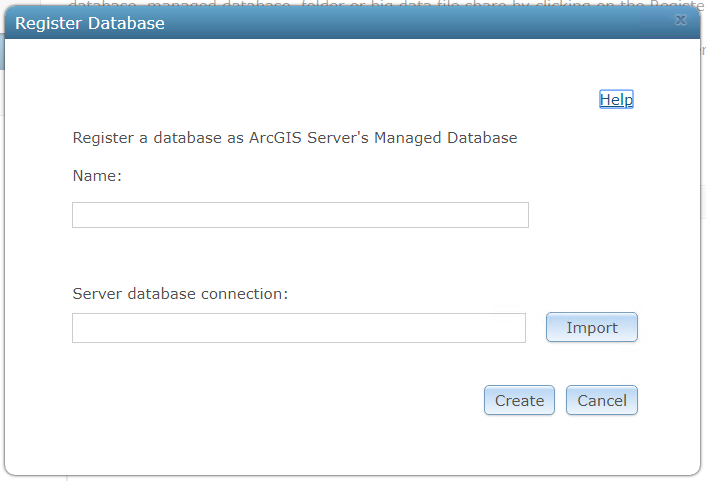Click the Register Database title text
The image size is (706, 481).
[x=90, y=22]
